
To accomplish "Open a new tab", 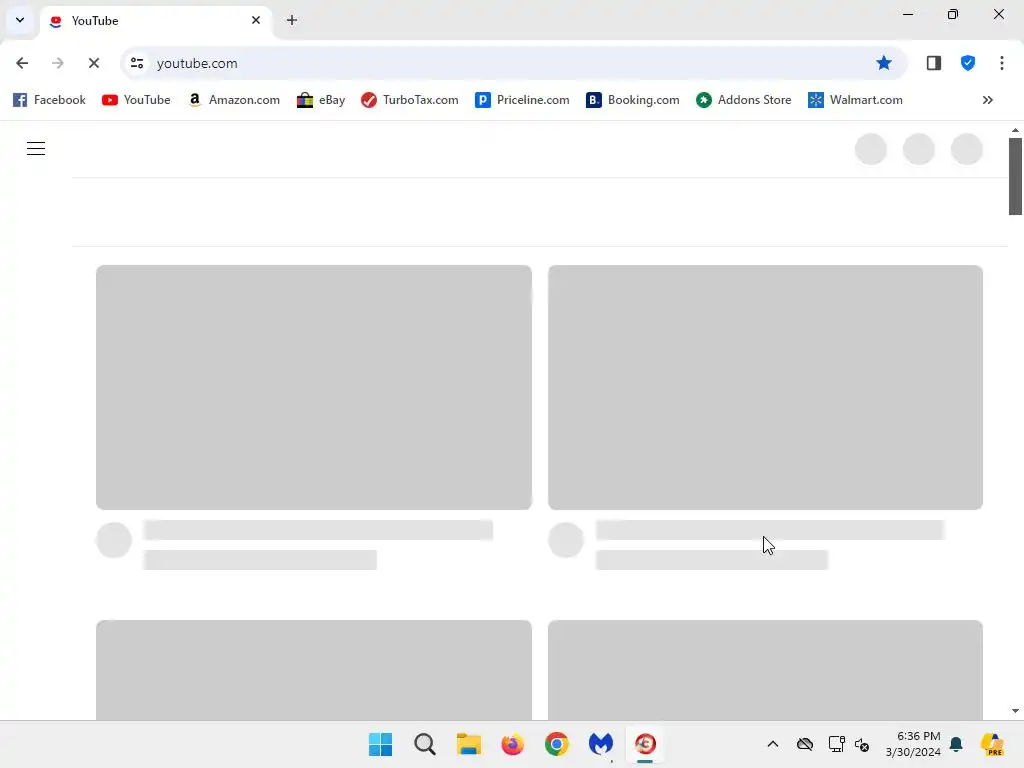I will pyautogui.click(x=292, y=20).
